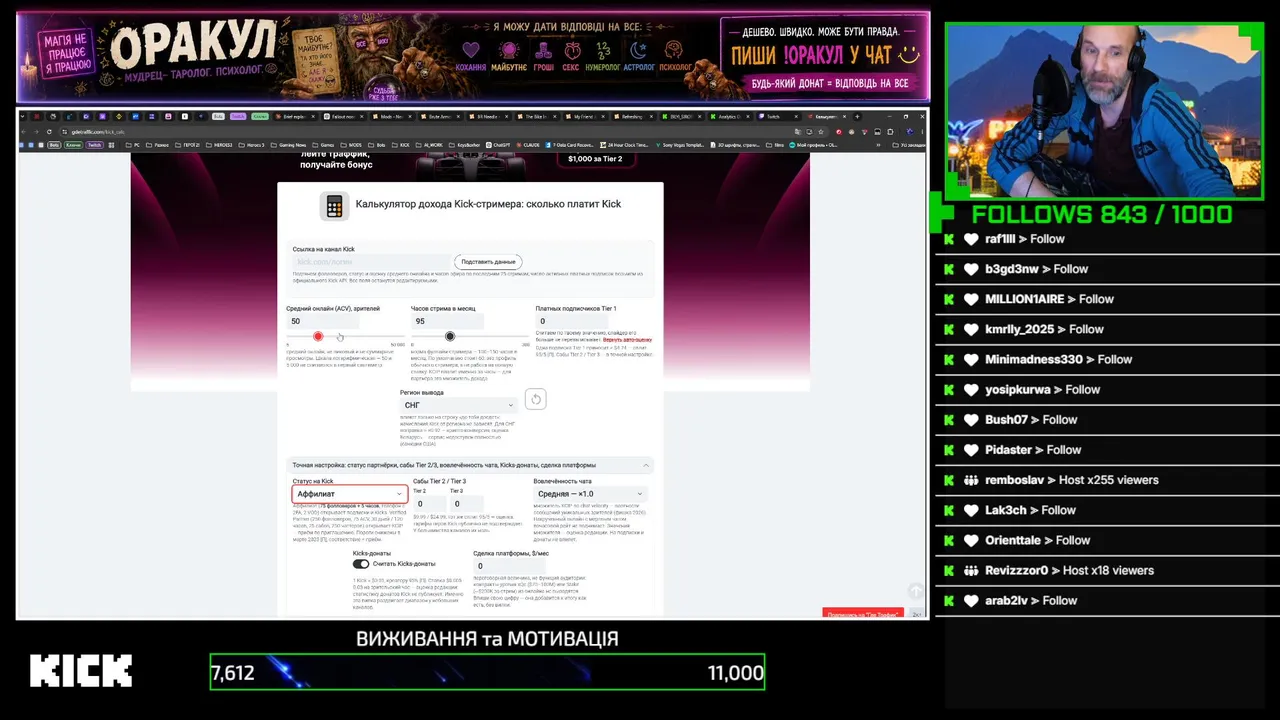Click the red subscribe button at page bottom
Screen dimensions: 1280x720
862,613
